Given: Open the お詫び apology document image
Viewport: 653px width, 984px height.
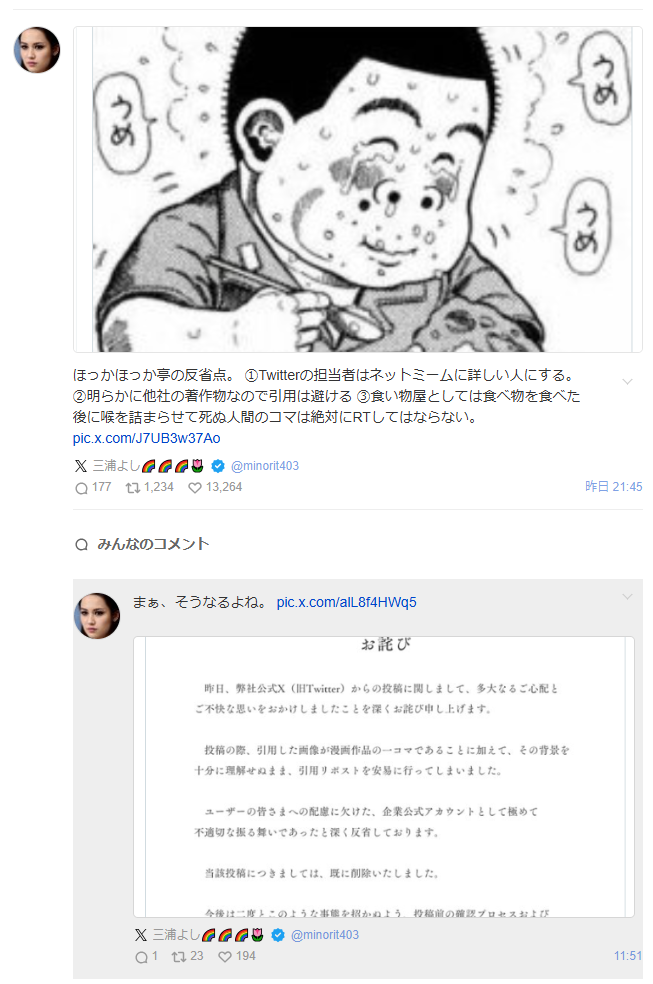Looking at the screenshot, I should (383, 777).
